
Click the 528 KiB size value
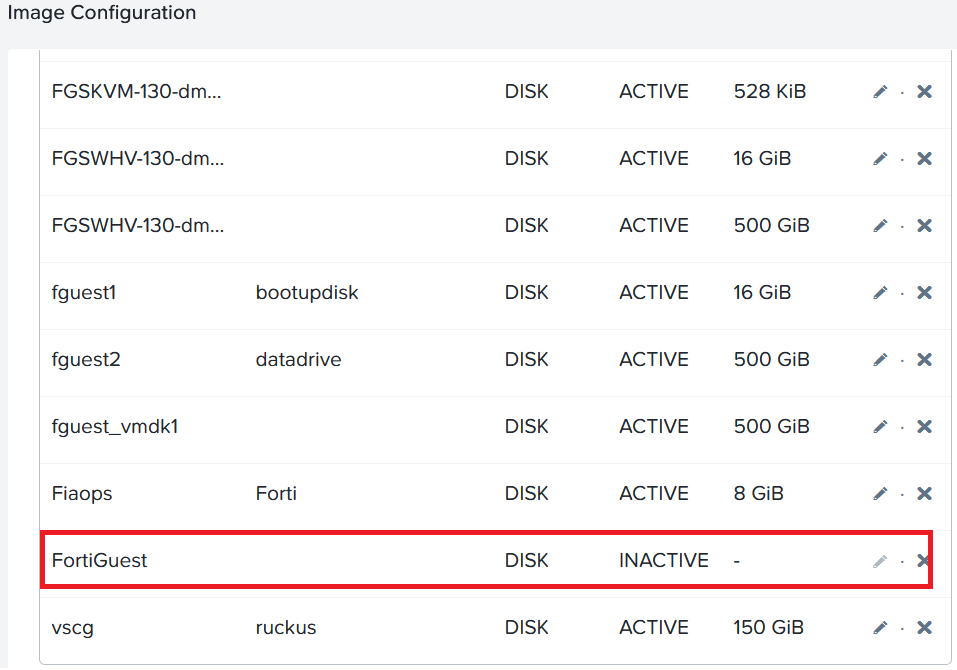[x=768, y=91]
